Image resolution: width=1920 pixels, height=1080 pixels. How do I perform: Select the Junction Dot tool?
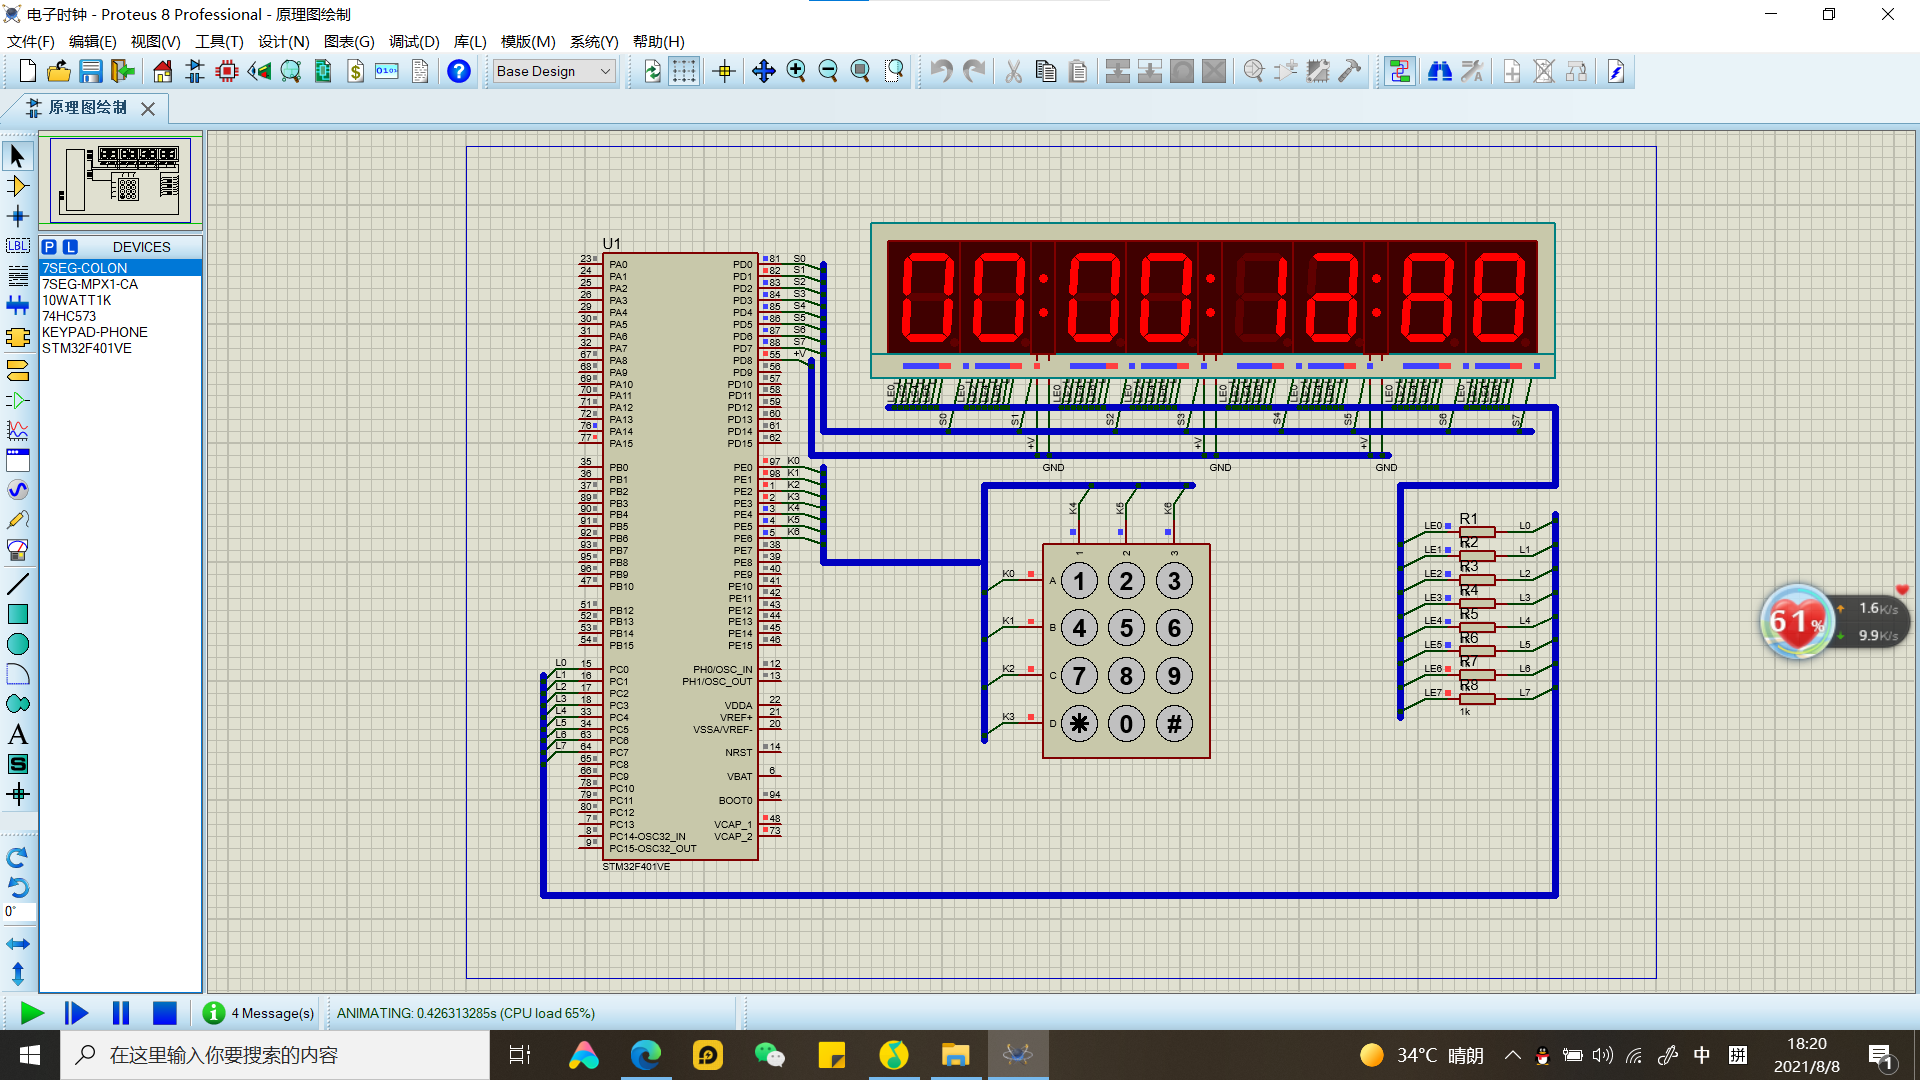tap(17, 216)
